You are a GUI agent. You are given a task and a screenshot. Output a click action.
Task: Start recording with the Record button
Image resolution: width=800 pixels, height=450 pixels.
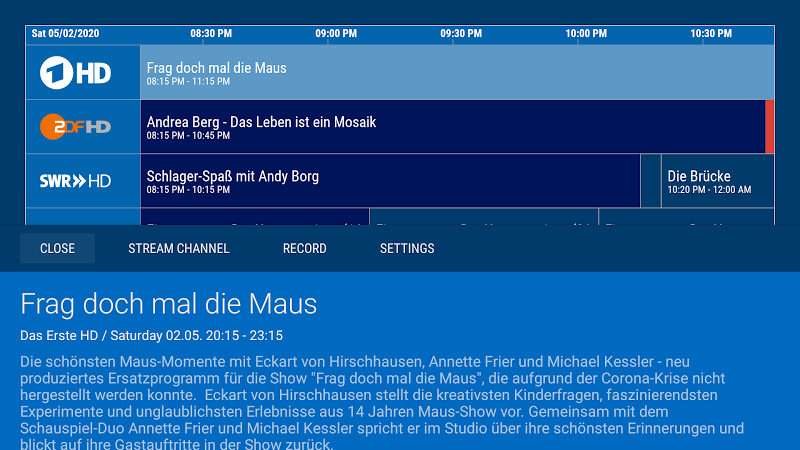click(304, 248)
